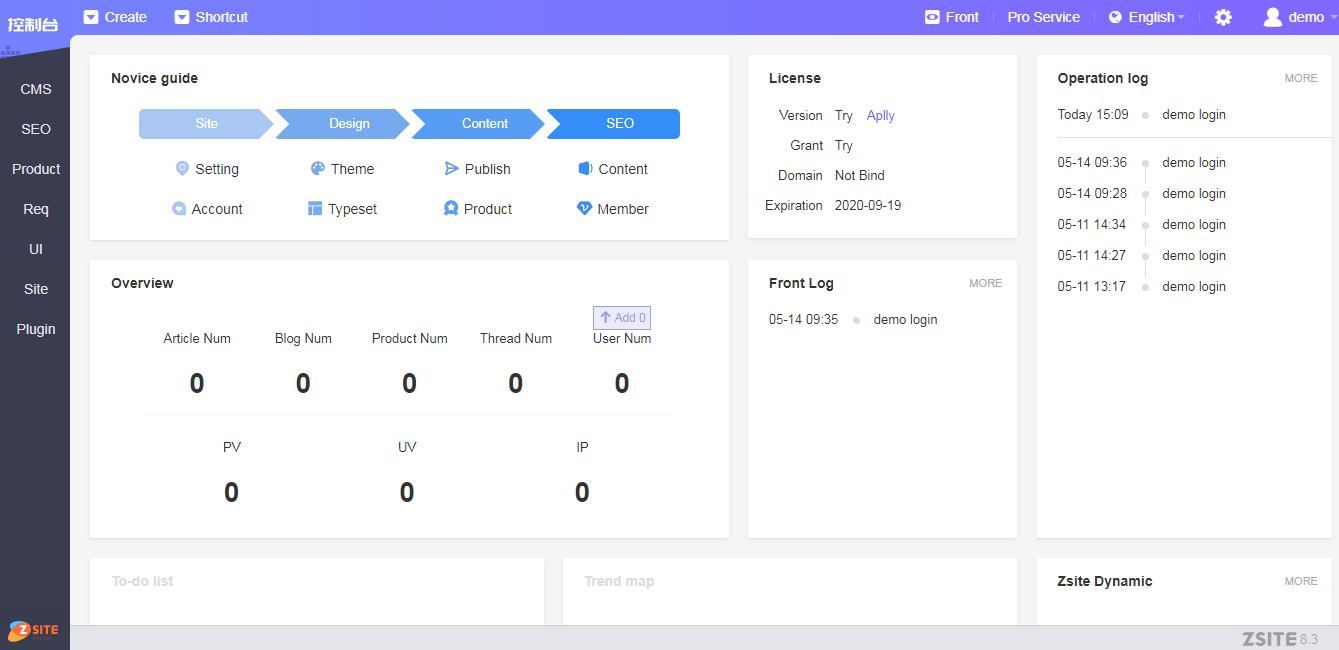Screen dimensions: 1339x650
Task: Click the Typeset layout icon
Action: (x=315, y=209)
